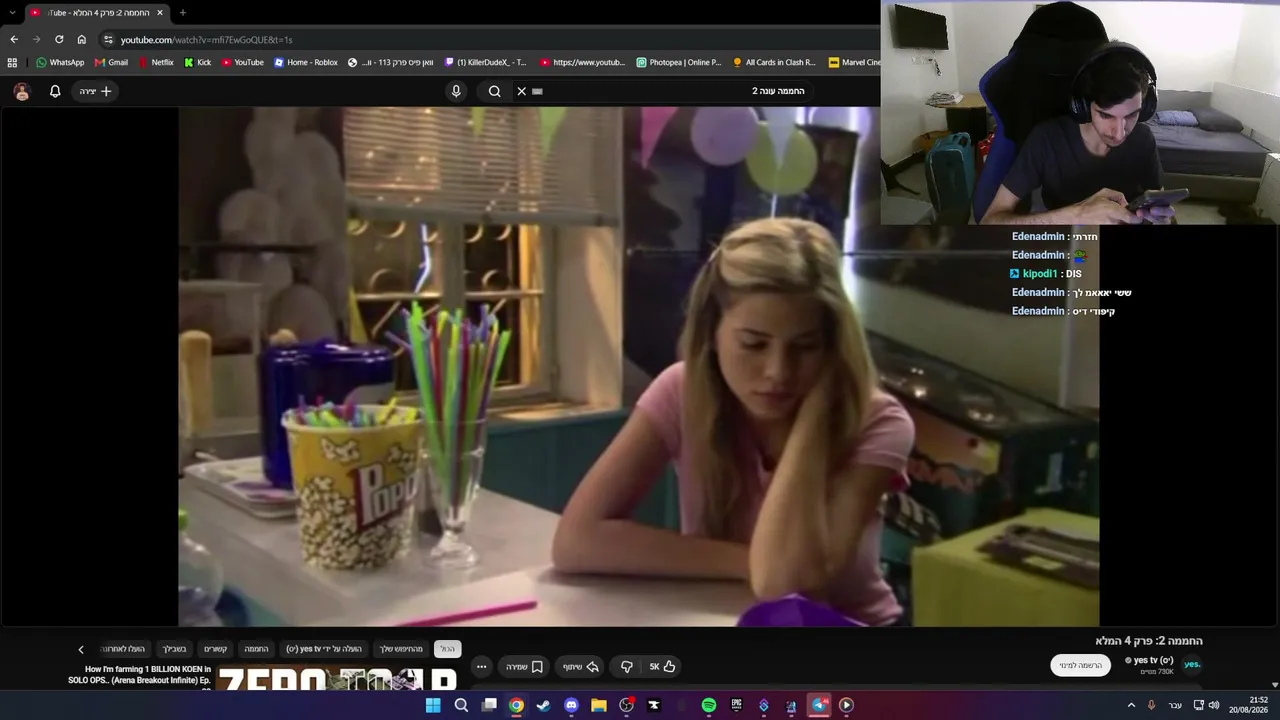Clear the YouTube search text
The width and height of the screenshot is (1280, 720).
(x=521, y=91)
